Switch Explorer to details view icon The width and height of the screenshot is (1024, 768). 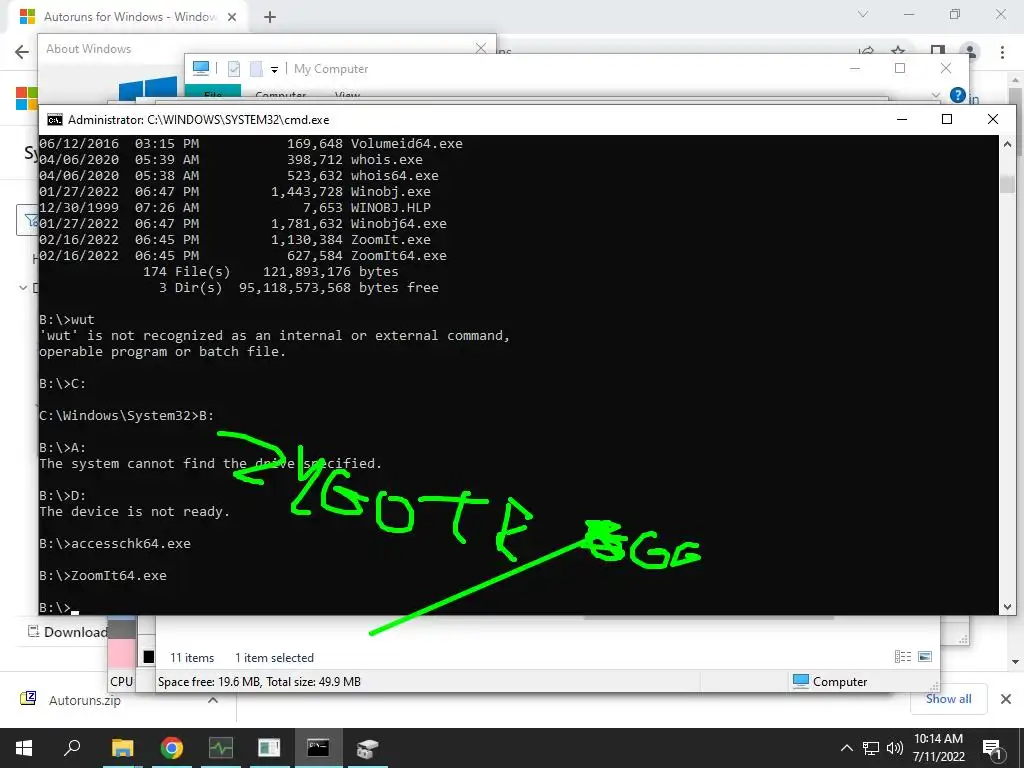point(903,656)
